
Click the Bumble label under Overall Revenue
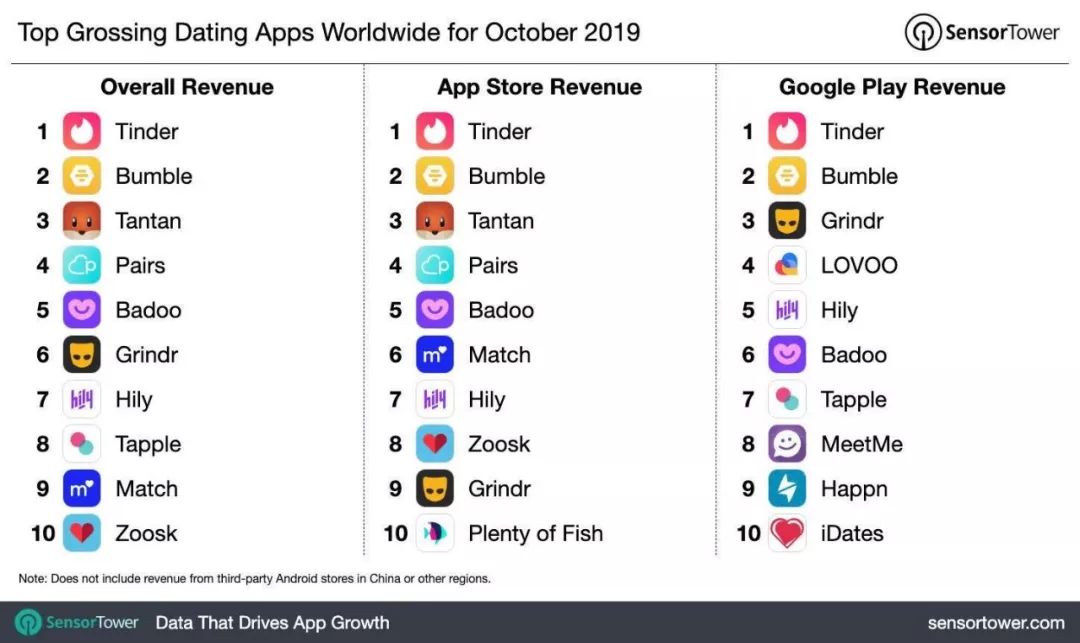[154, 176]
